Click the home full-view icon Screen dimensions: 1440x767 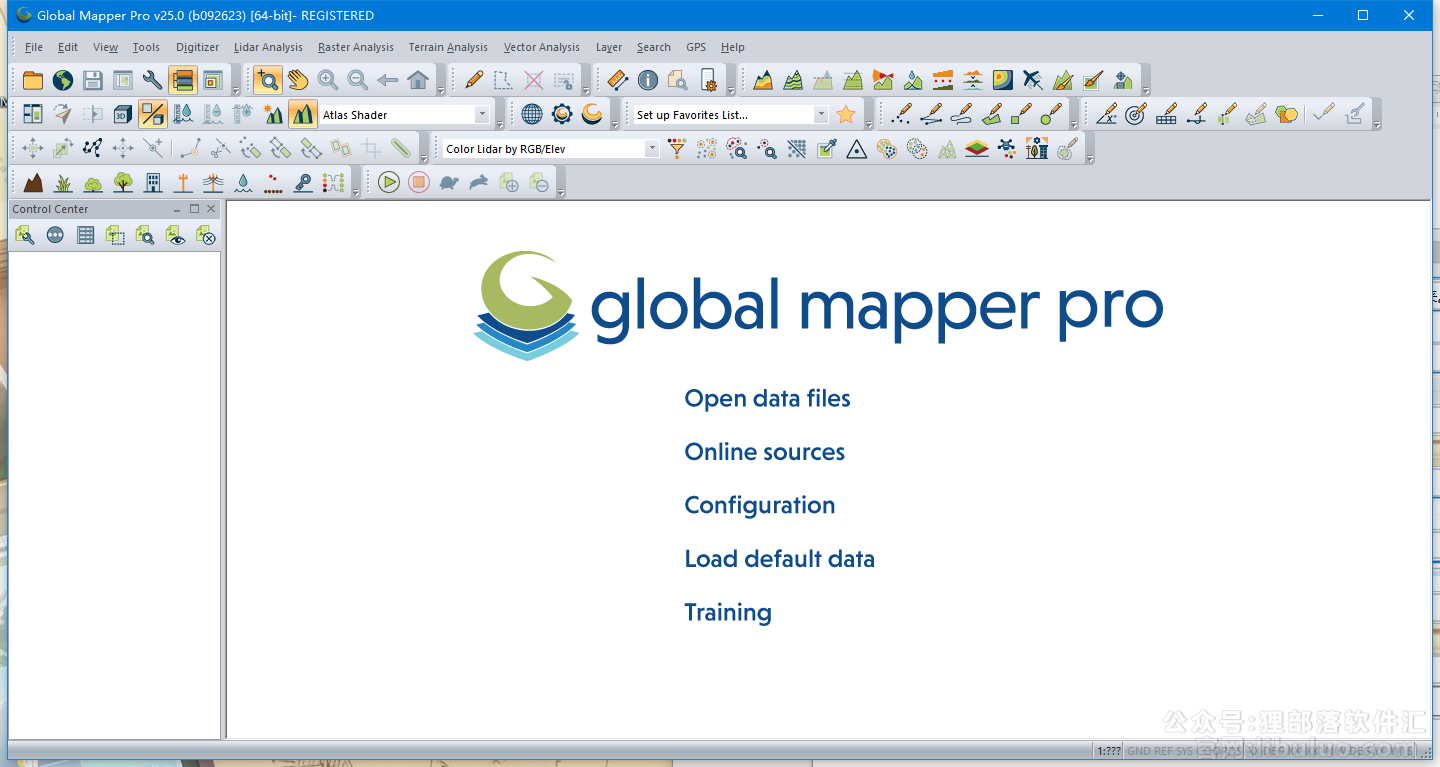(x=418, y=81)
